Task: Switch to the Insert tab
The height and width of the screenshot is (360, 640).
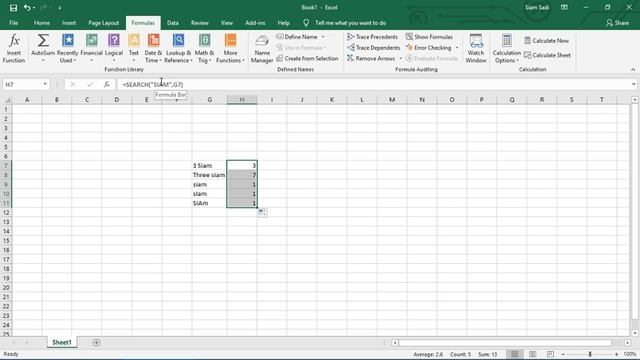Action: pos(69,23)
